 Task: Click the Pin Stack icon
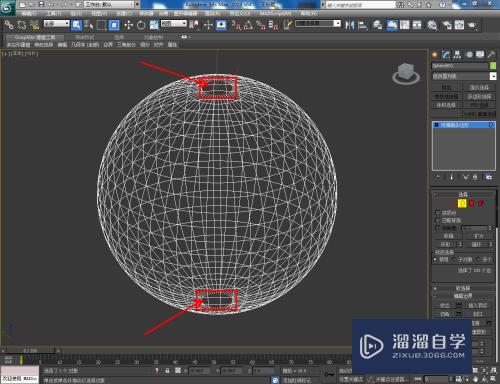(x=438, y=177)
